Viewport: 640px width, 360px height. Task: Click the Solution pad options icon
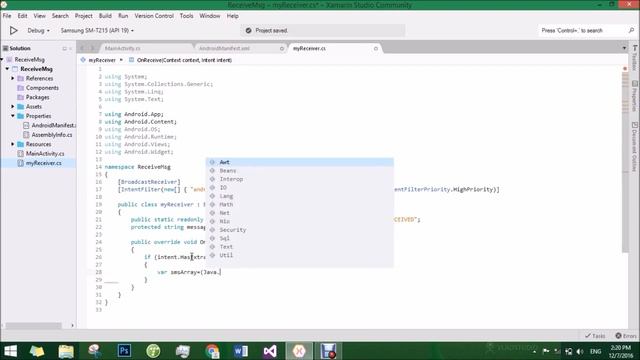(64, 49)
